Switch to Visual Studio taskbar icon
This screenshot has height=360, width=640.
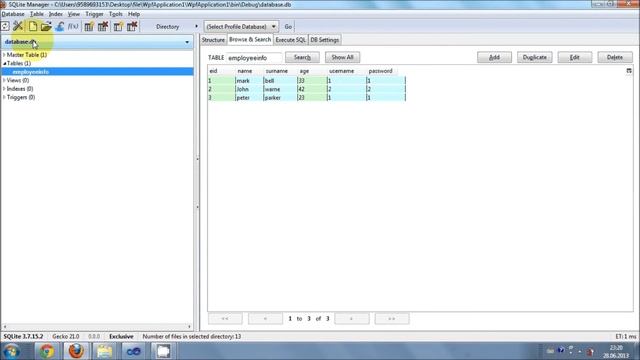(x=133, y=351)
